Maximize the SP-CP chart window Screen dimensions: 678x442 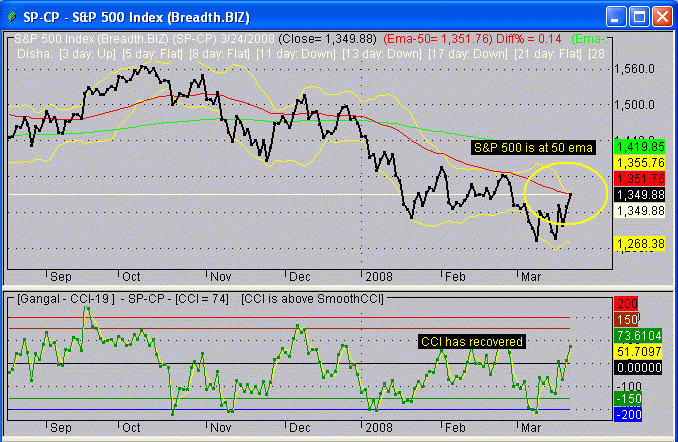[640, 17]
